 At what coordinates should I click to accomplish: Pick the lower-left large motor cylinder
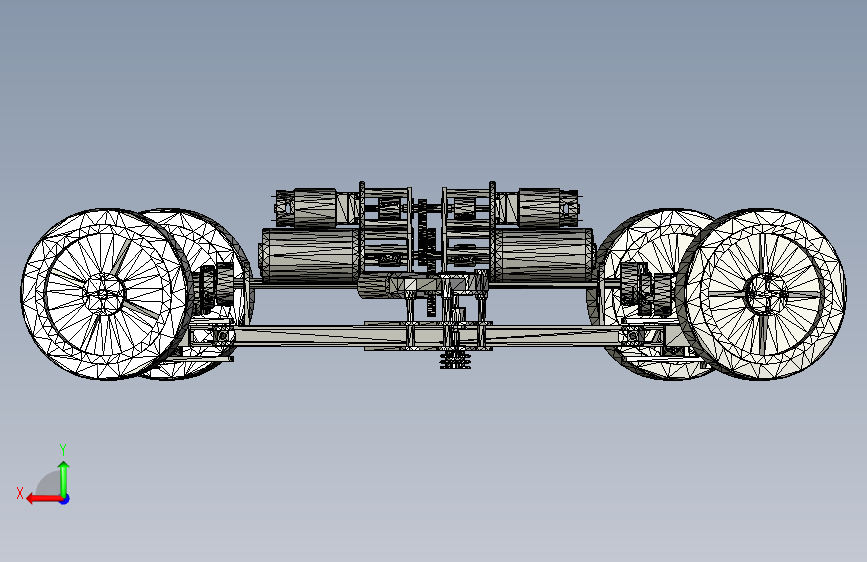click(311, 255)
